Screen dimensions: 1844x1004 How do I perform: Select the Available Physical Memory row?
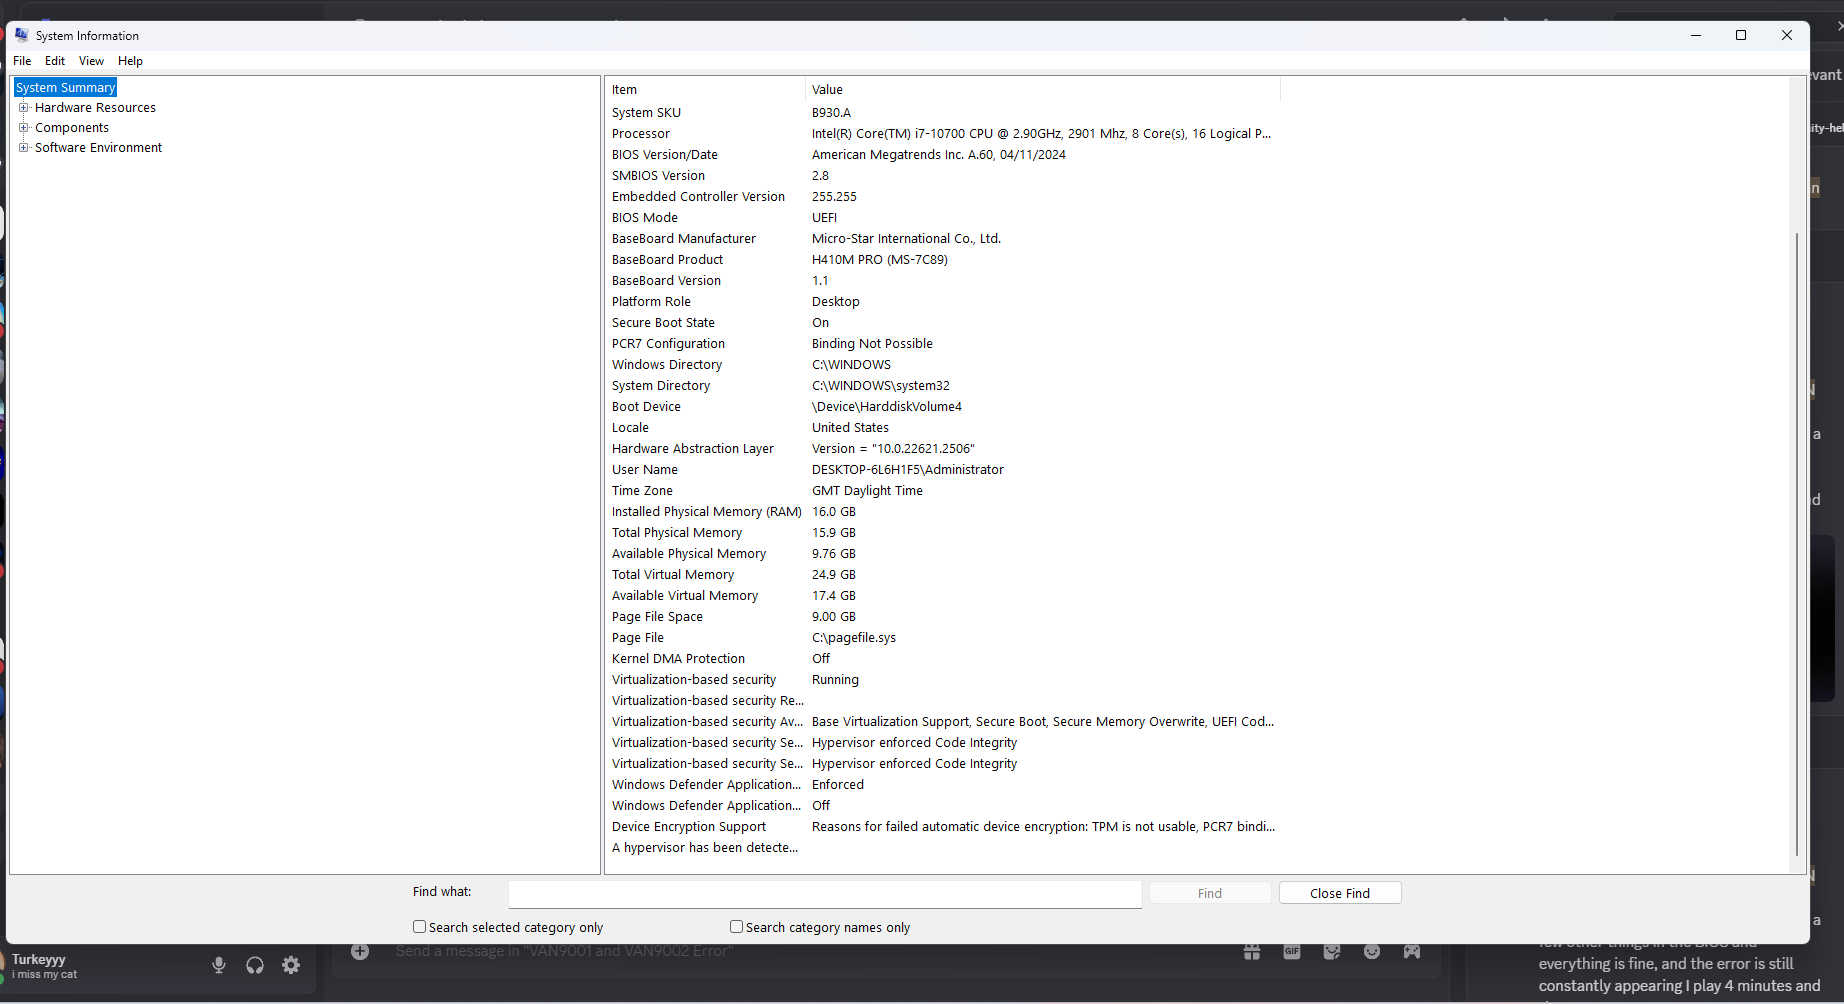pos(942,554)
